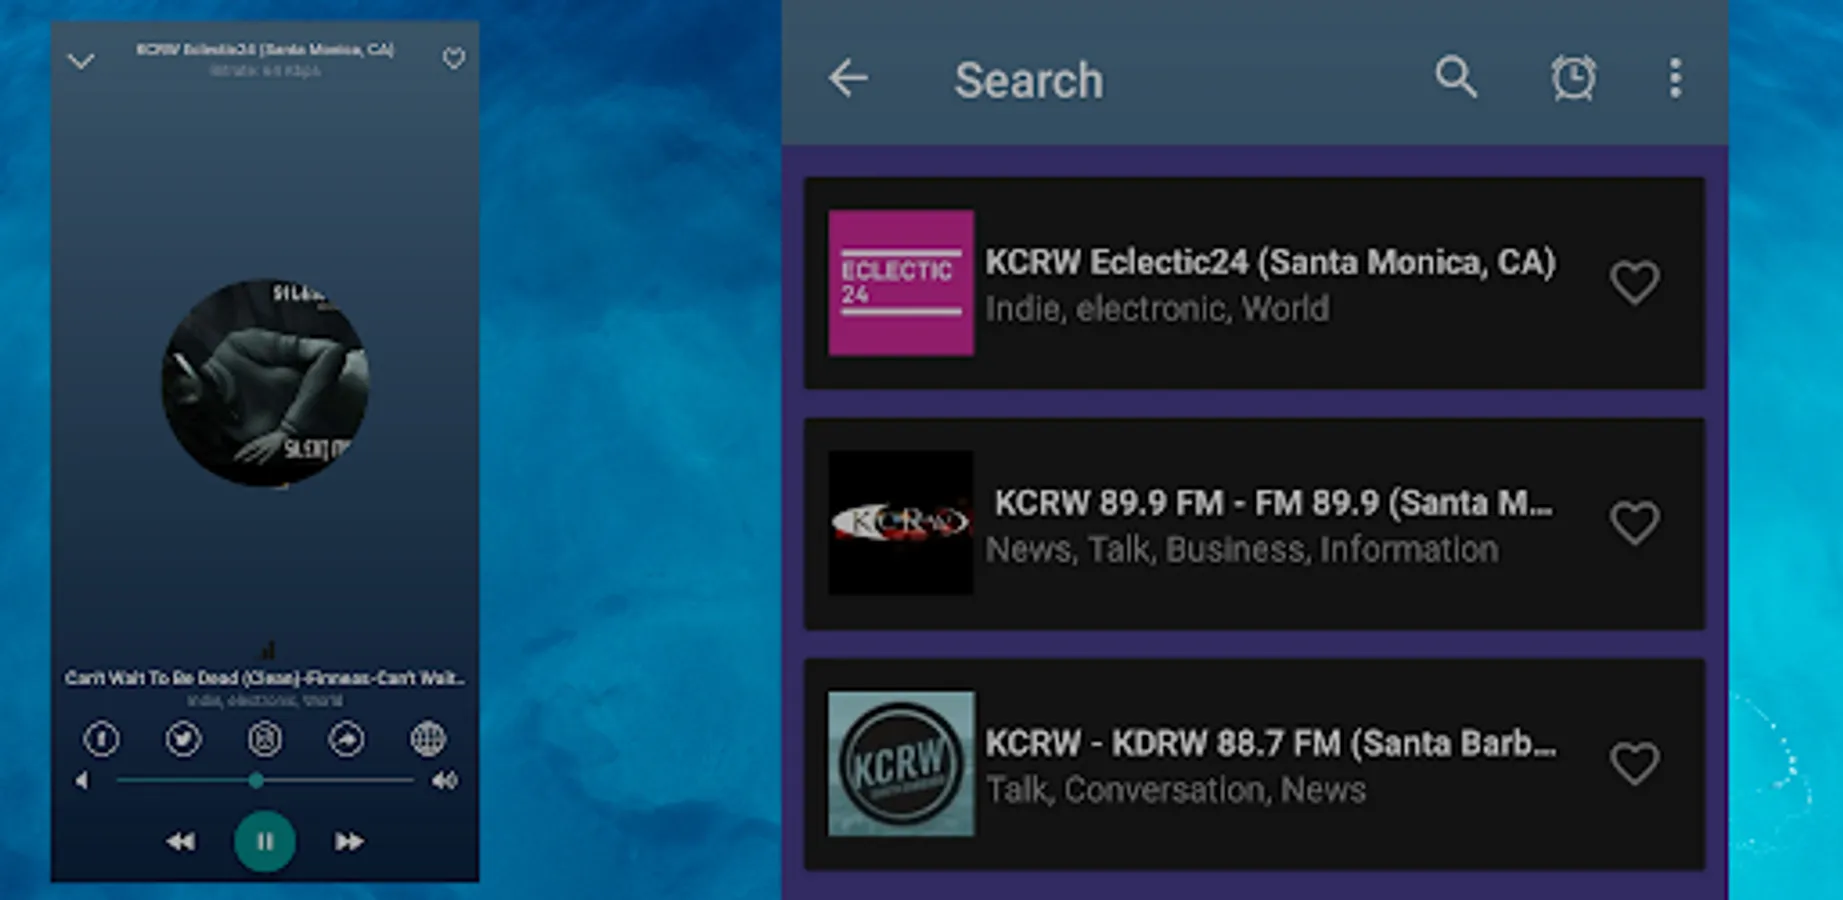Click the low volume speaker icon
The image size is (1843, 900).
coord(83,780)
